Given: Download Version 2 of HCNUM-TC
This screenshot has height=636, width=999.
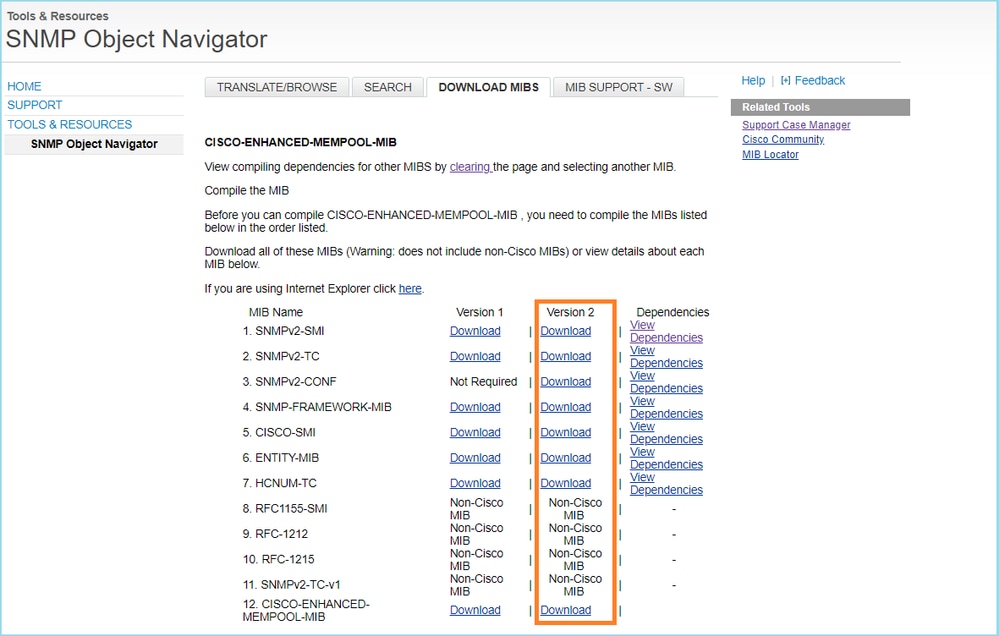Looking at the screenshot, I should click(565, 484).
